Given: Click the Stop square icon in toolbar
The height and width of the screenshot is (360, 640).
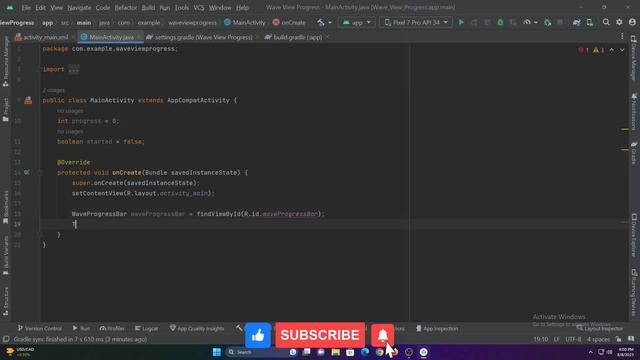Looking at the screenshot, I should pos(560,22).
